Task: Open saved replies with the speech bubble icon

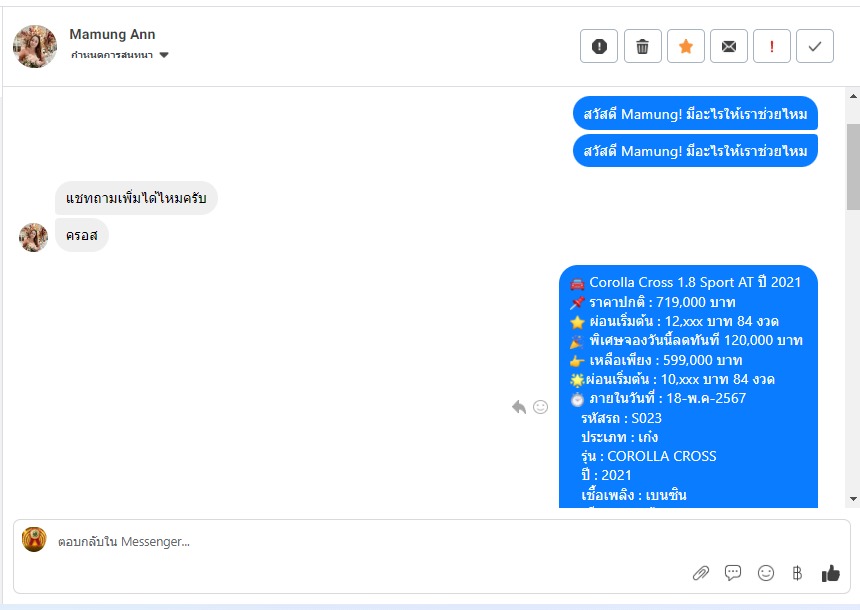Action: click(733, 573)
